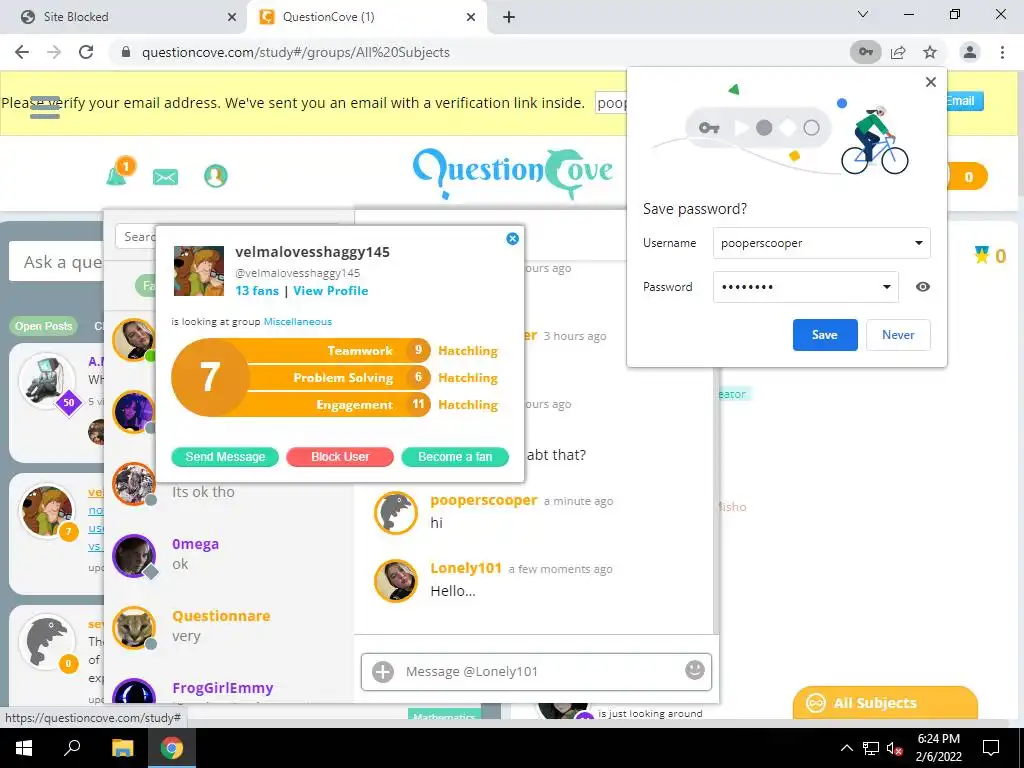The width and height of the screenshot is (1024, 768).
Task: Click the All Subjects button
Action: click(x=885, y=703)
